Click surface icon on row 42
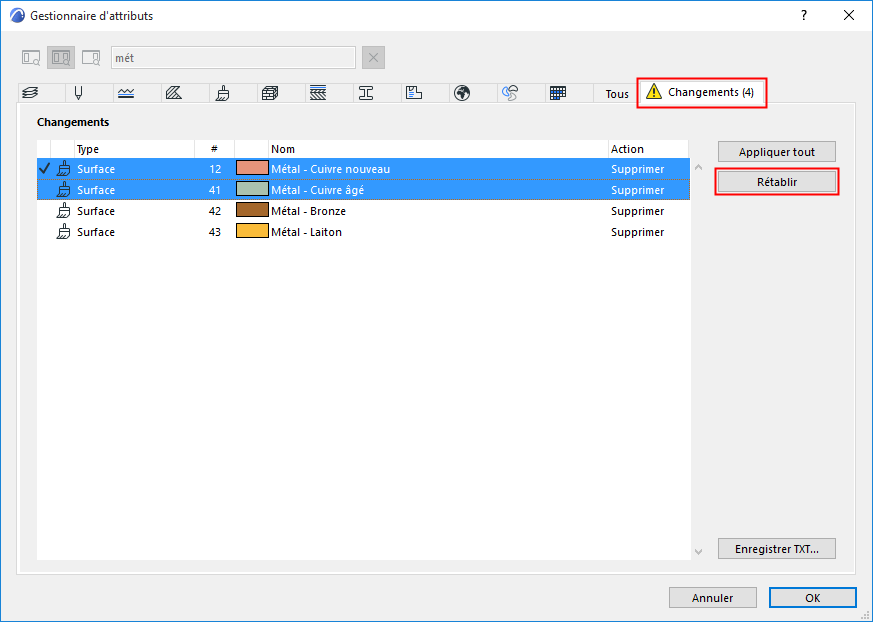873x622 pixels. point(64,211)
